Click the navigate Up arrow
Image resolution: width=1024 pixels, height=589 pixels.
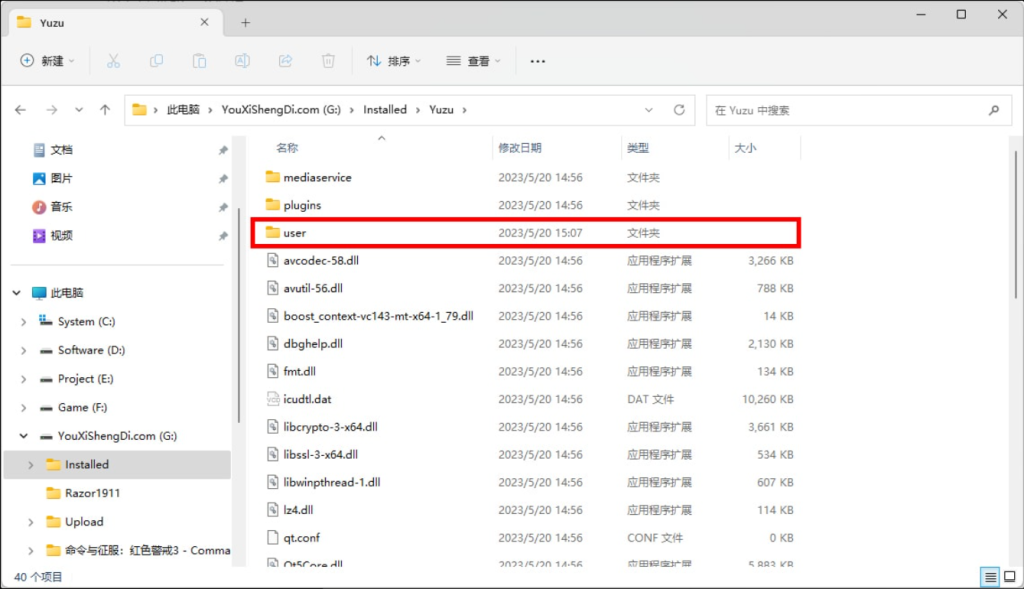[x=105, y=110]
